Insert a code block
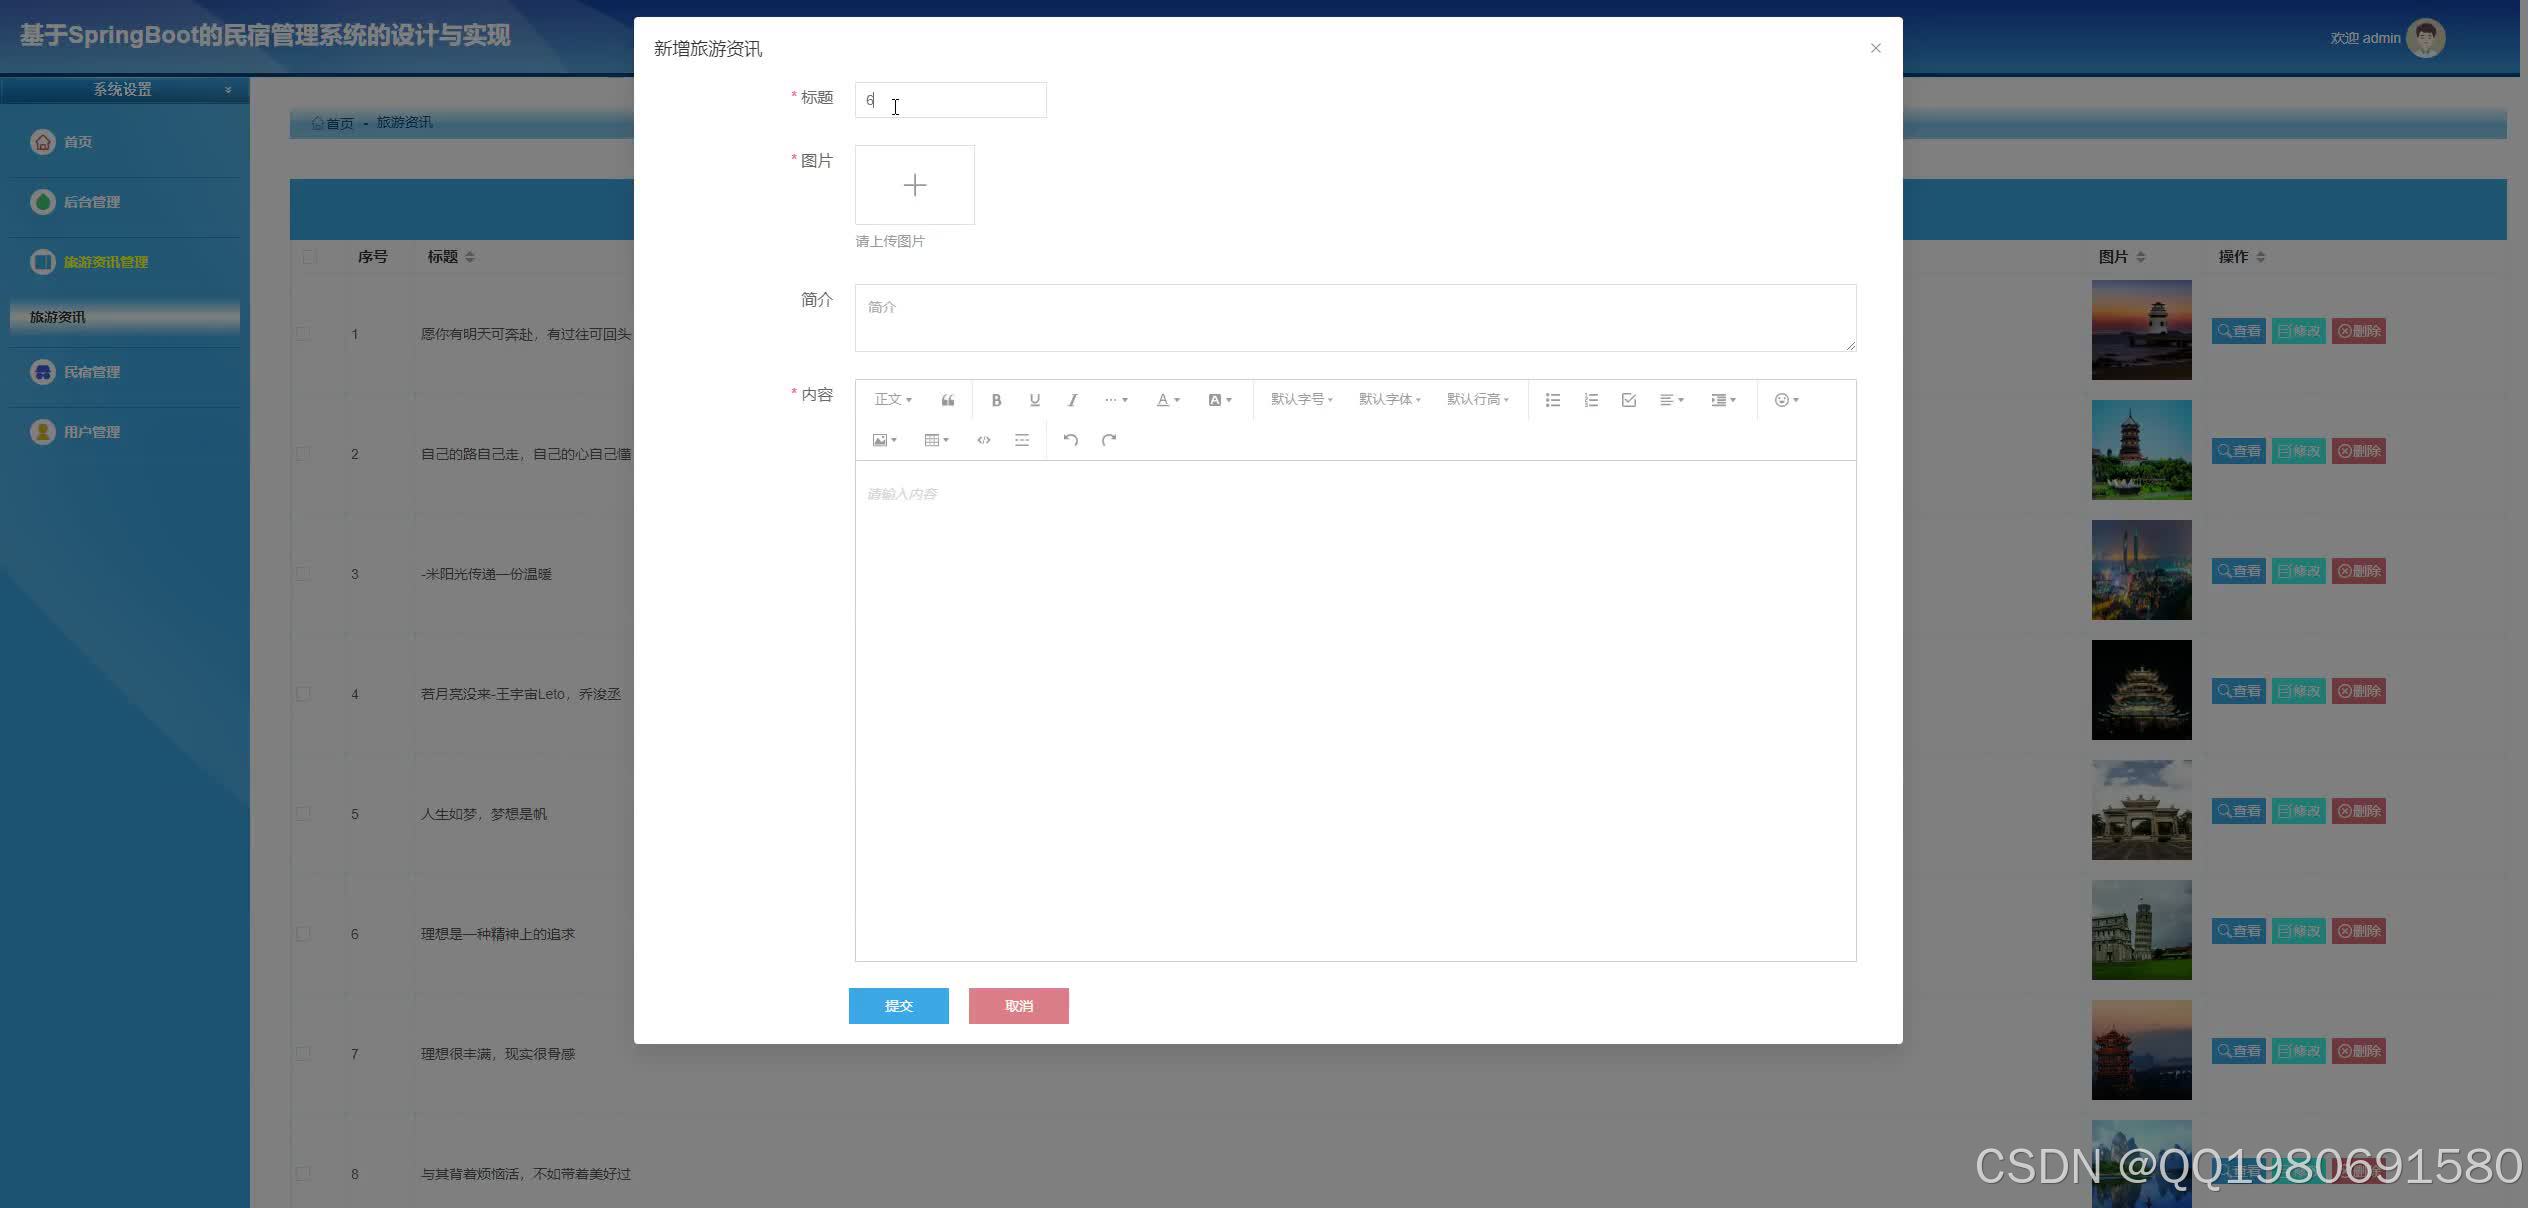Image resolution: width=2528 pixels, height=1208 pixels. [983, 440]
